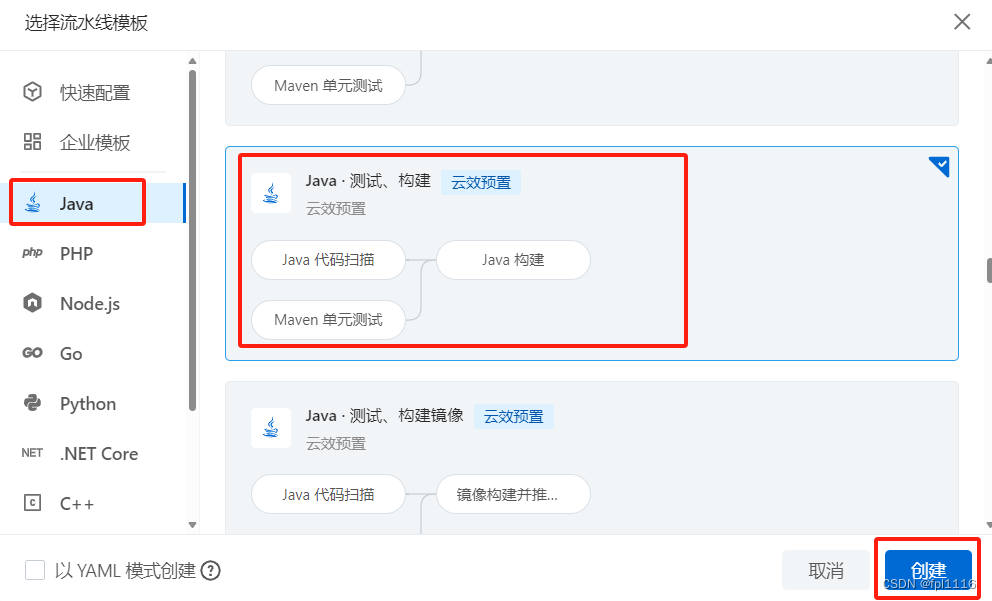Open the Maven 单元测试 step node
The width and height of the screenshot is (992, 601).
pos(327,320)
